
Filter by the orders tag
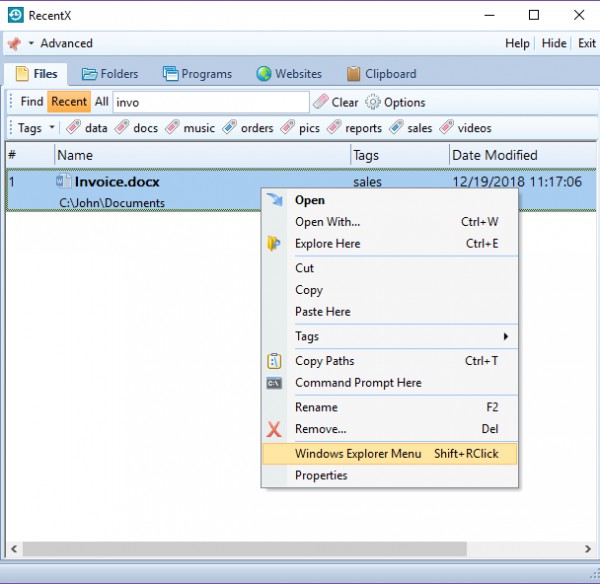coord(248,128)
